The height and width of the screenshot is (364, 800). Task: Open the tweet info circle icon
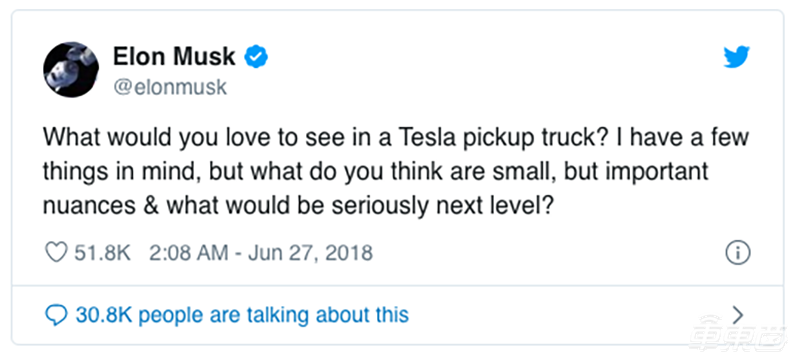(737, 253)
